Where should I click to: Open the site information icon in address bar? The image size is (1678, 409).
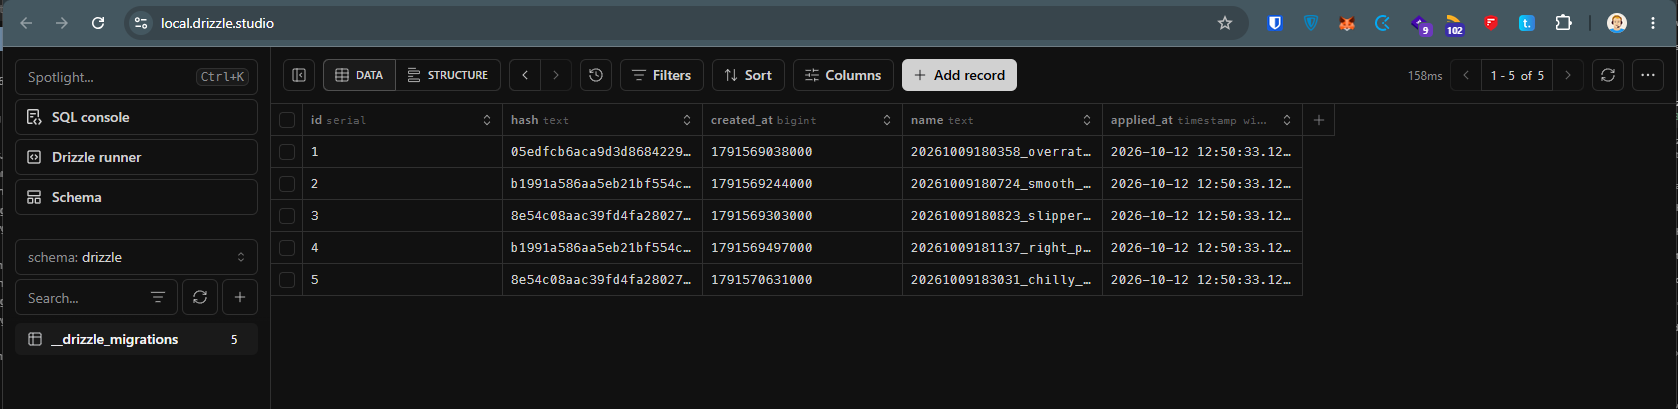click(x=141, y=23)
